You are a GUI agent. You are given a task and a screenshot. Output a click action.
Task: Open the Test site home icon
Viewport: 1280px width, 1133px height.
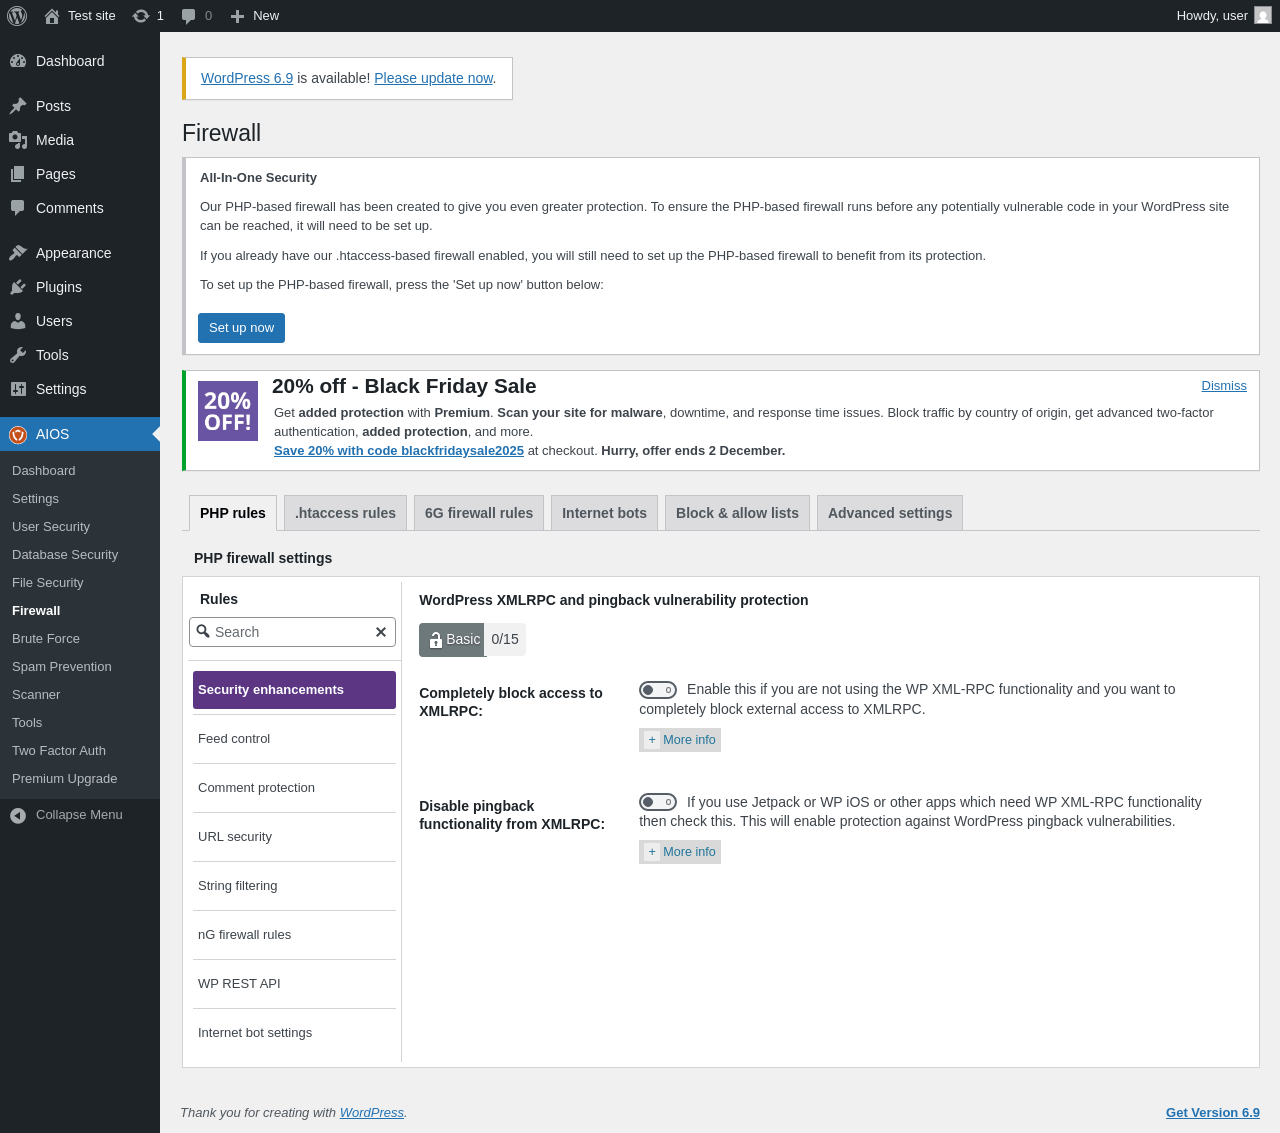click(x=52, y=16)
